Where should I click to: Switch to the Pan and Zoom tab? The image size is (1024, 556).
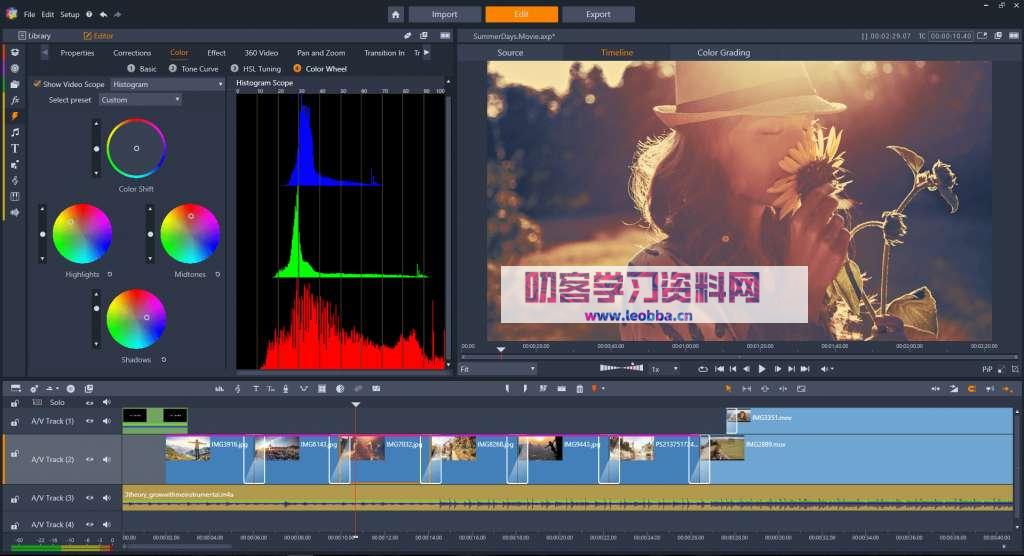pyautogui.click(x=321, y=53)
